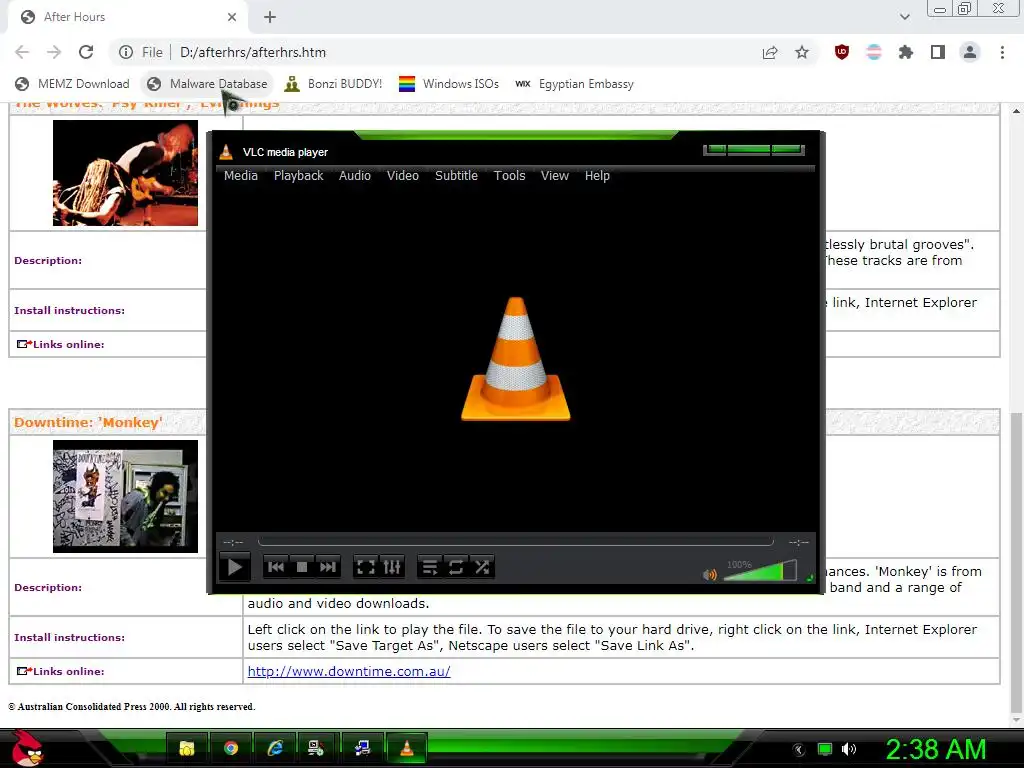Switch to Chrome in taskbar

coord(231,748)
